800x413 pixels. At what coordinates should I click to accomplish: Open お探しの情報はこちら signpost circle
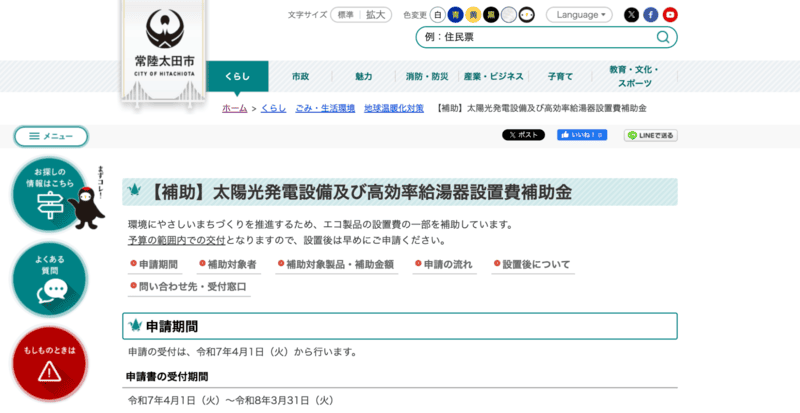point(49,195)
